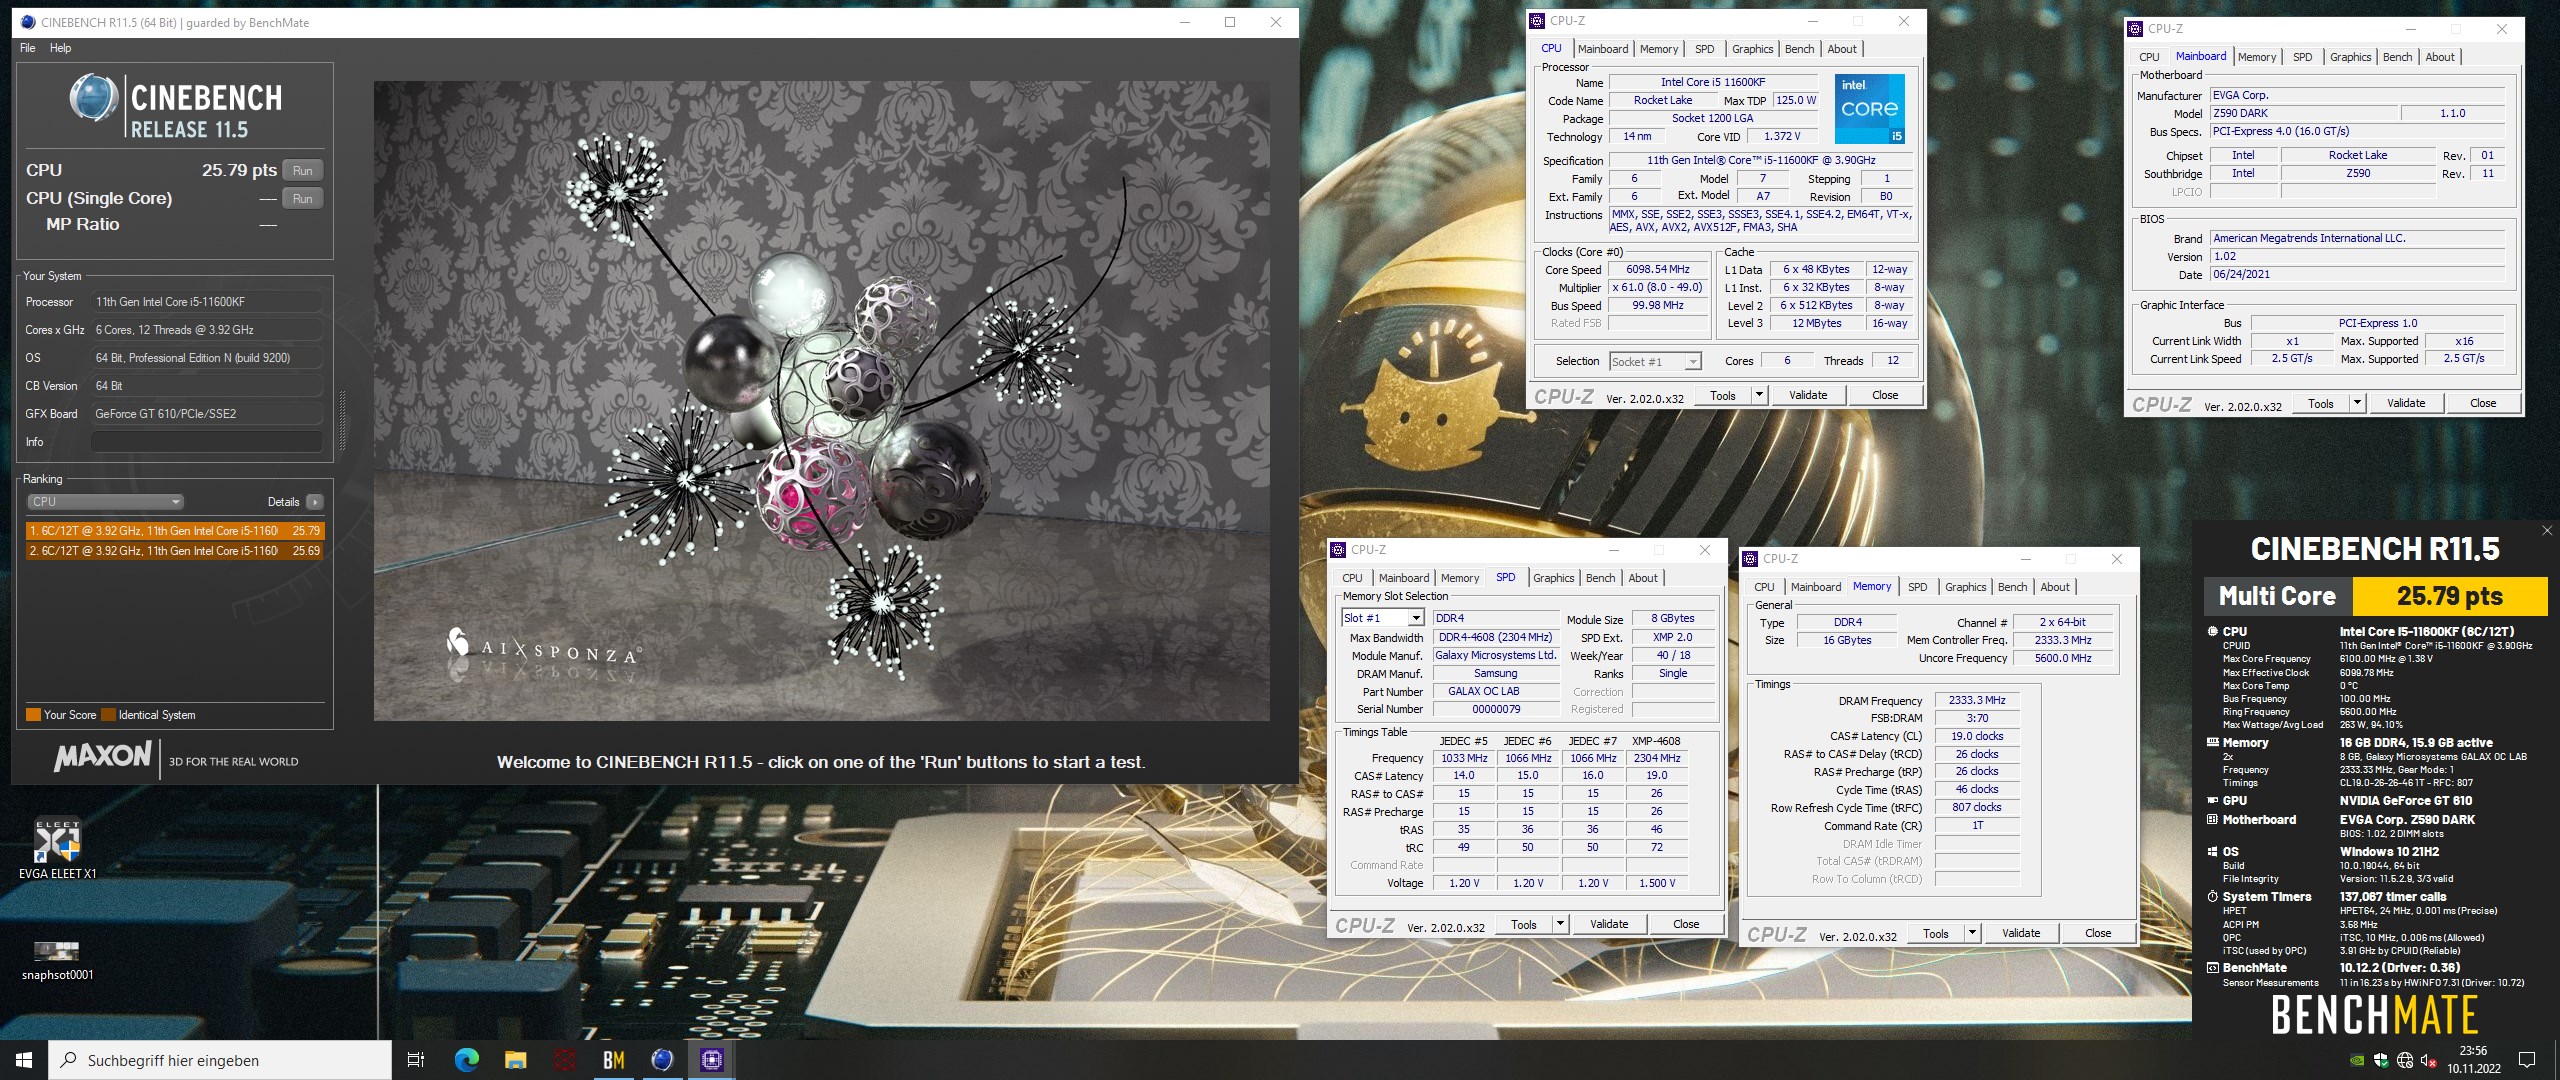Expand Tools dropdown arrow in the CPU-Z Mainboard window
Image resolution: width=2560 pixels, height=1080 pixels.
coord(2357,403)
